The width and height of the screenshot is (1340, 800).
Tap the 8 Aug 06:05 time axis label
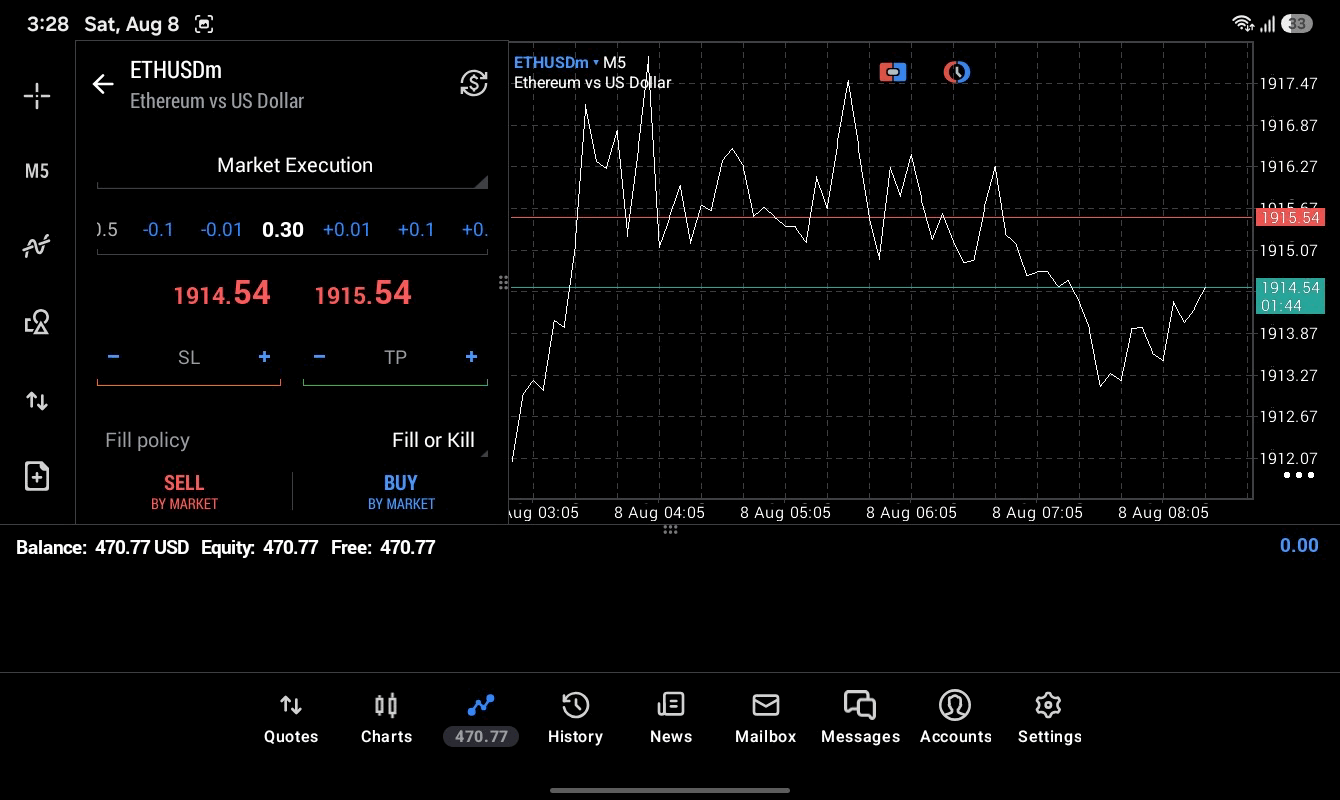(911, 512)
